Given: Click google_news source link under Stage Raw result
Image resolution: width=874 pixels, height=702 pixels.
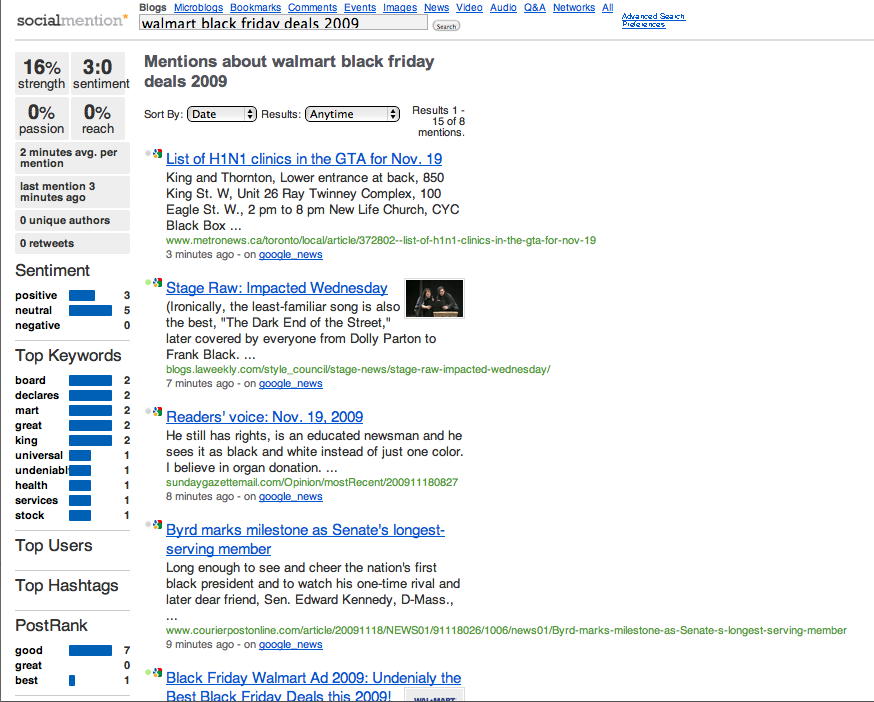Looking at the screenshot, I should click(290, 384).
